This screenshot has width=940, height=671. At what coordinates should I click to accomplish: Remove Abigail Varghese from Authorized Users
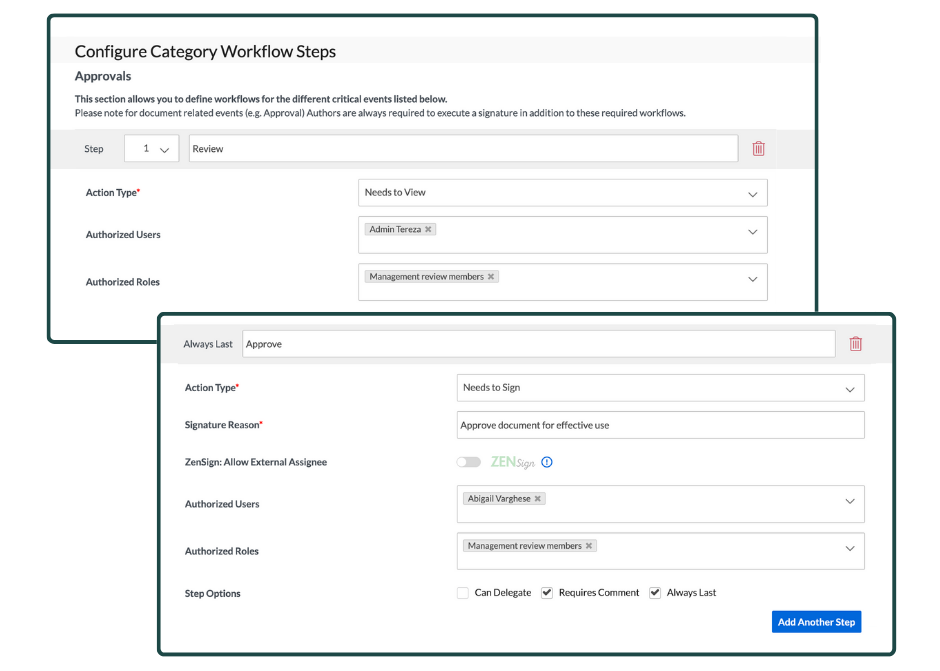point(537,497)
